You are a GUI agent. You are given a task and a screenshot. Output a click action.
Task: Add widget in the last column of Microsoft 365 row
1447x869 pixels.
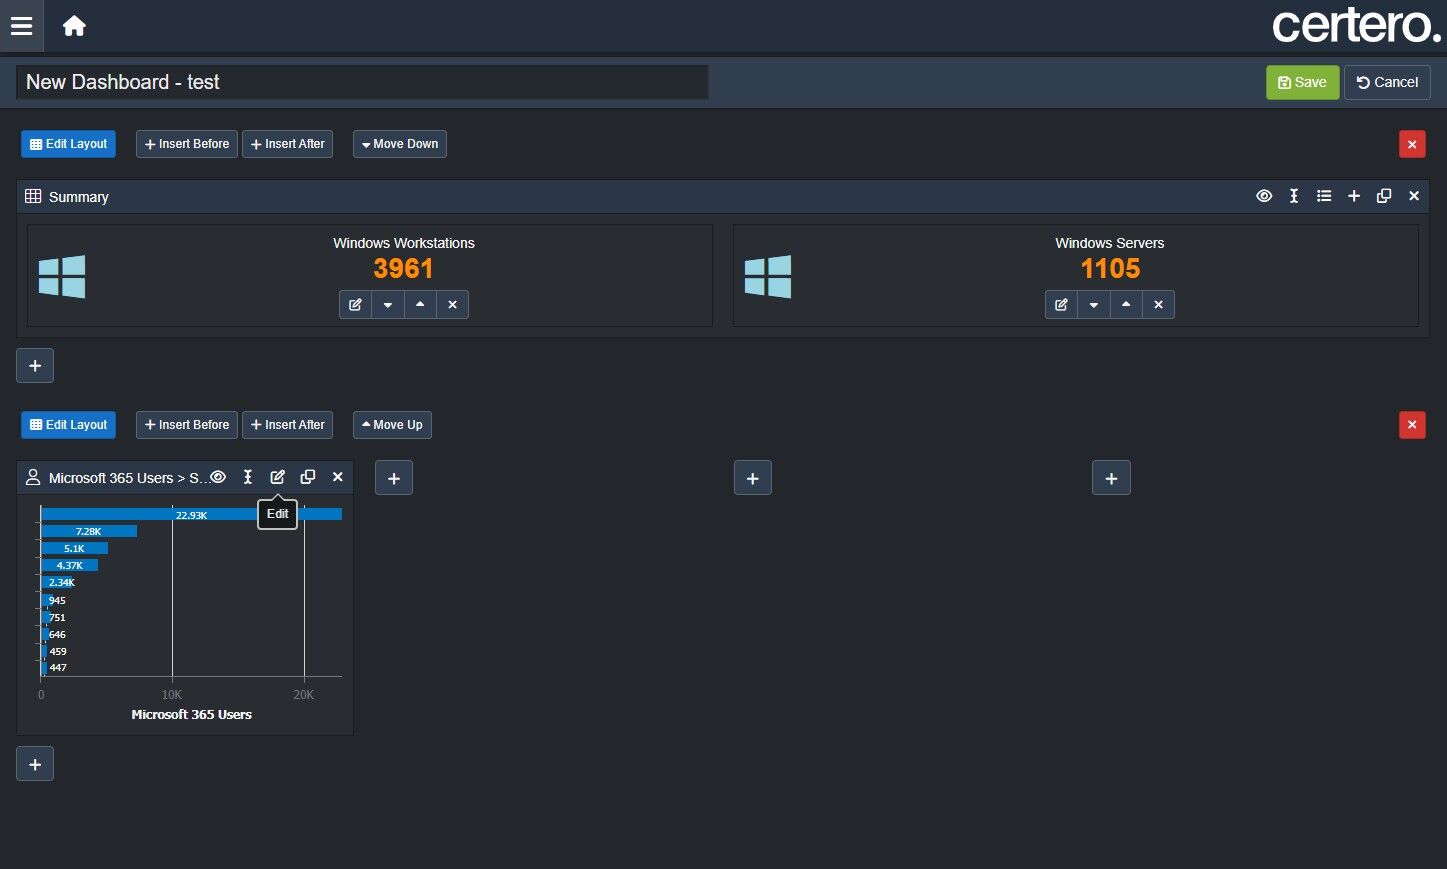coord(1111,479)
